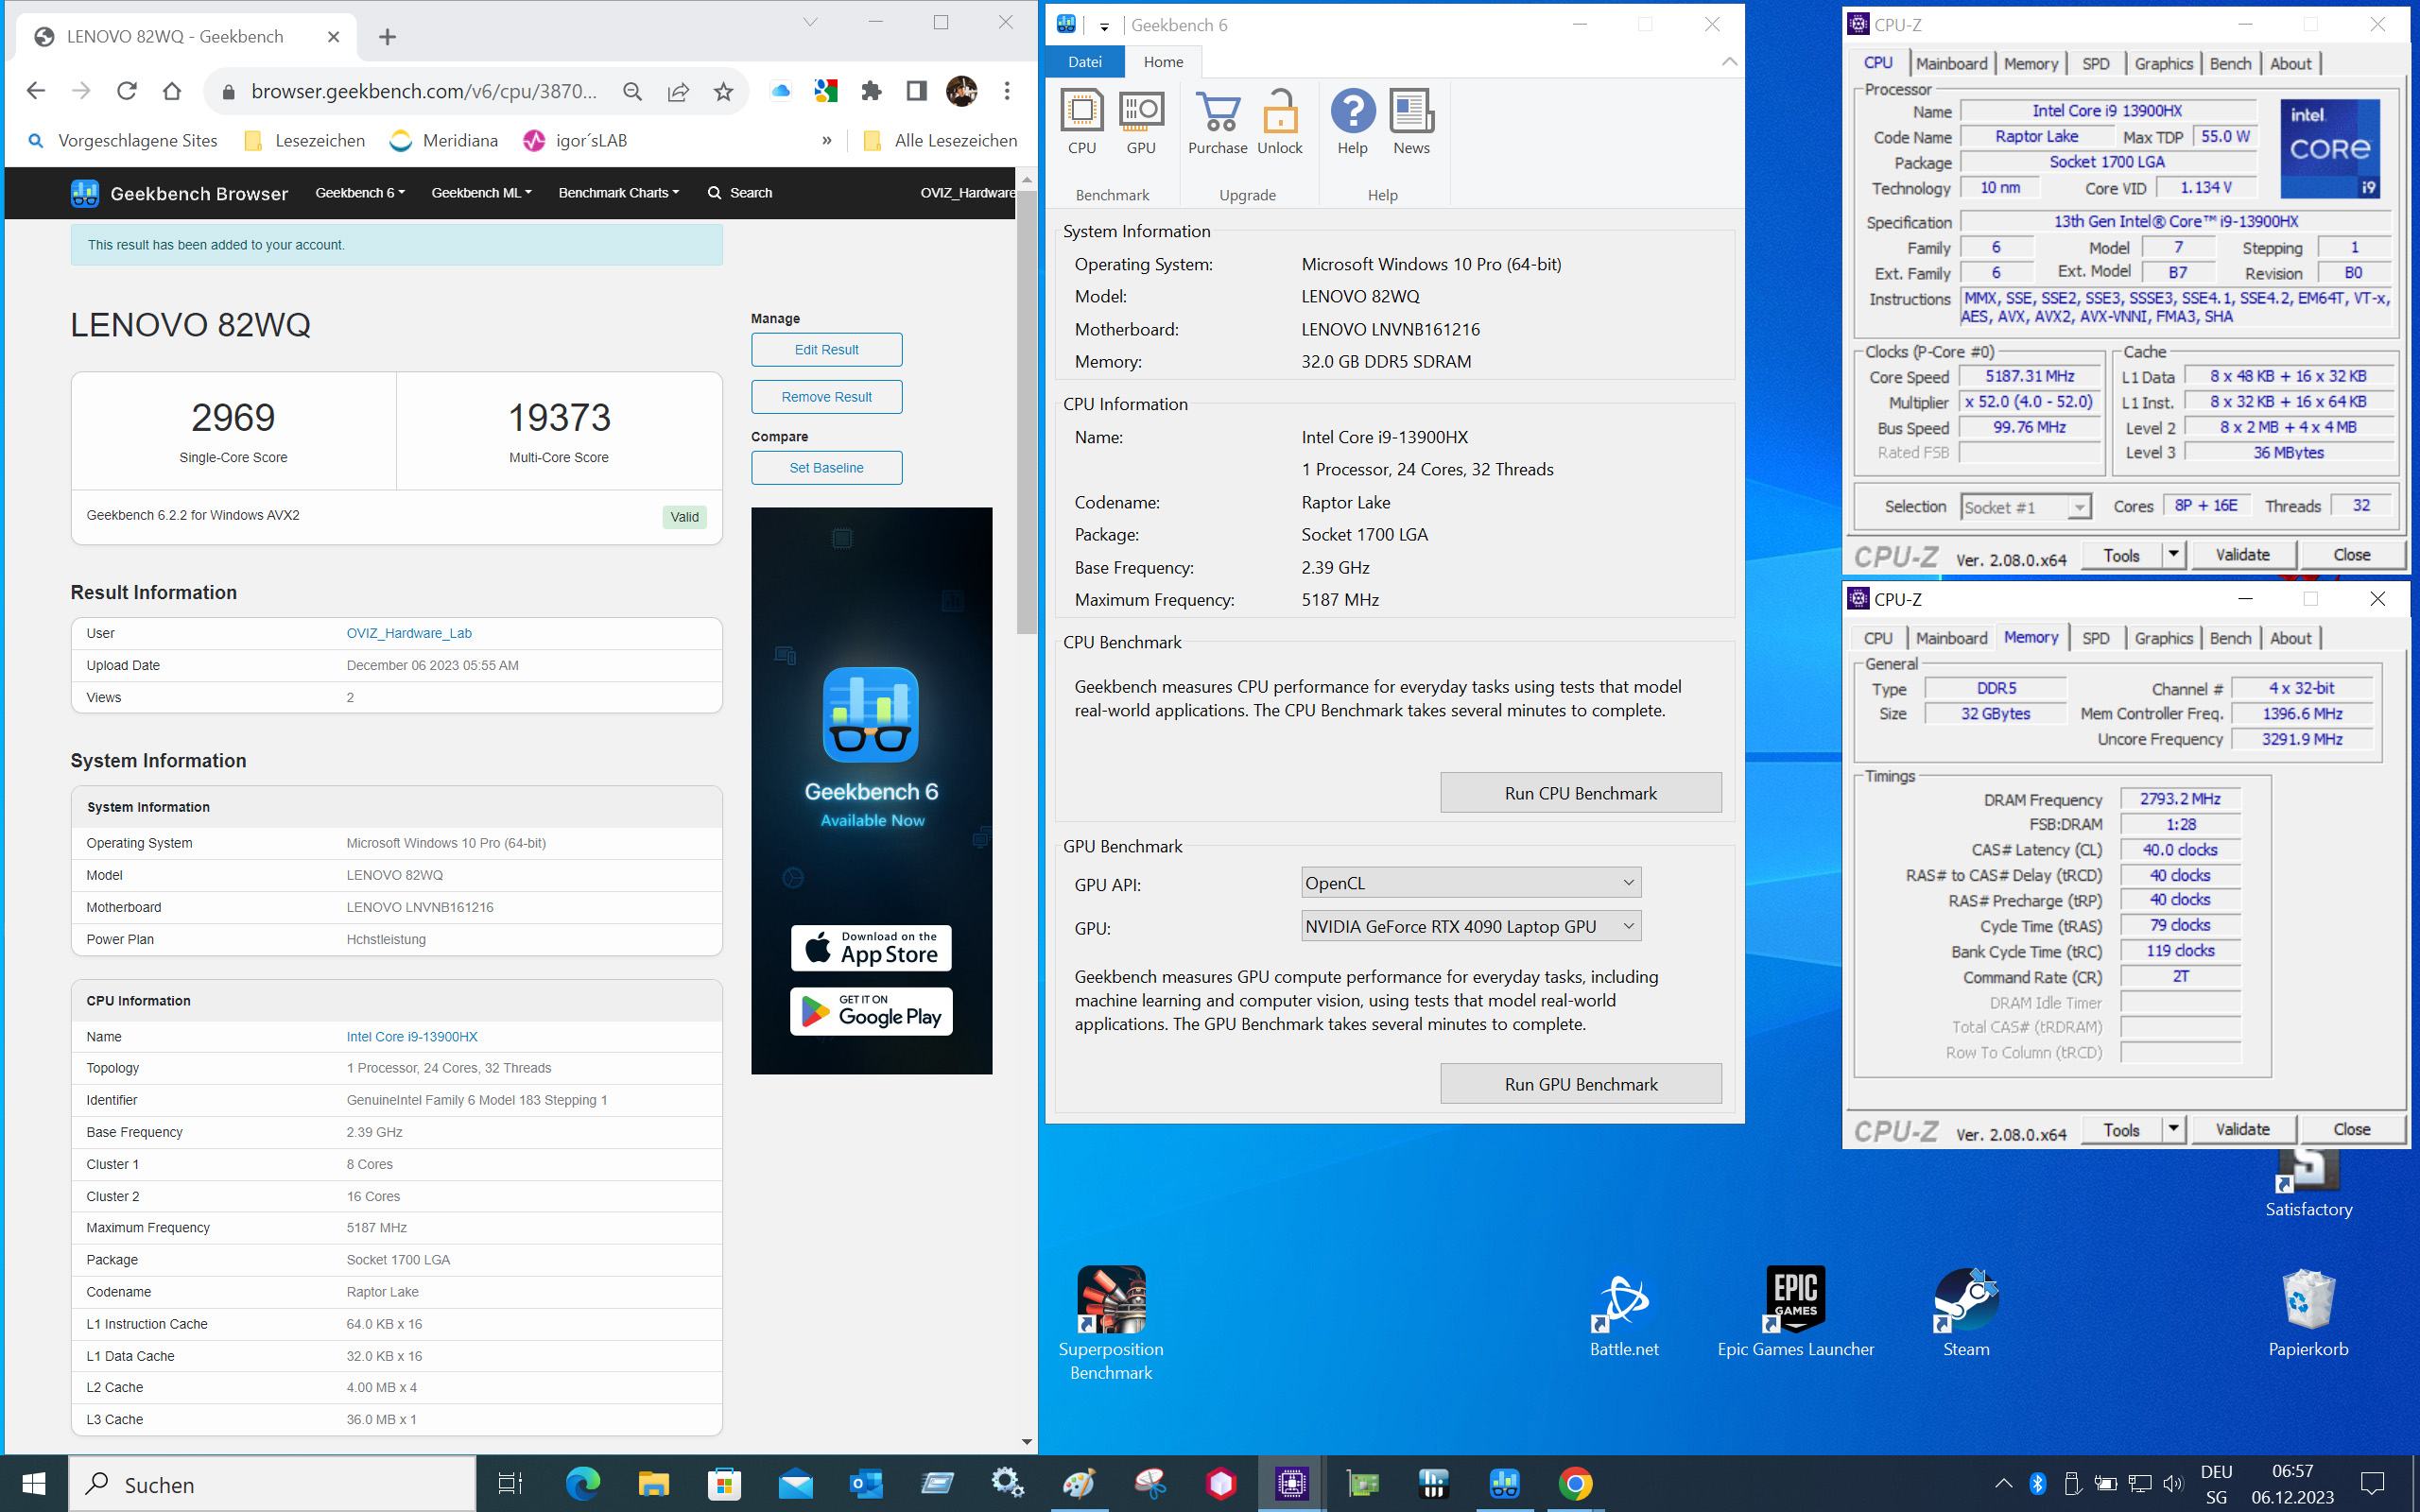The image size is (2420, 1512).
Task: Reload the Geekbench browser page
Action: point(126,91)
